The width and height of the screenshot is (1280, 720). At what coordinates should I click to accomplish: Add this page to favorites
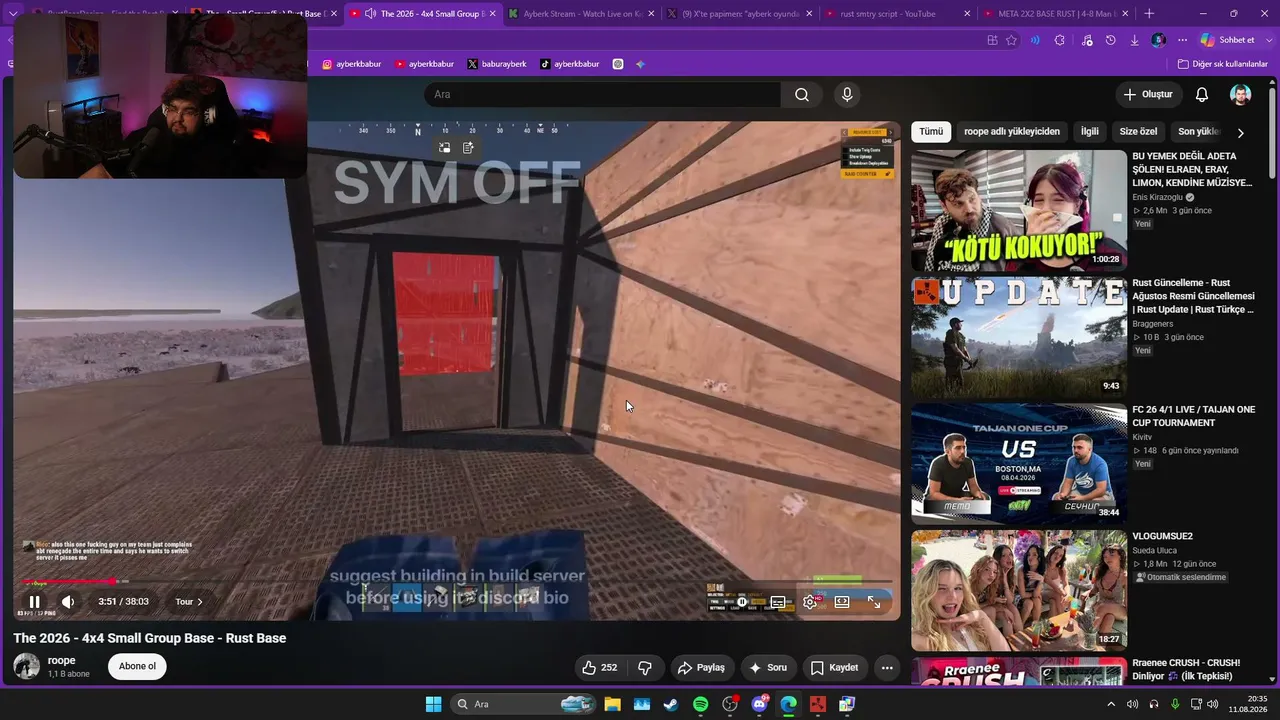[1011, 40]
